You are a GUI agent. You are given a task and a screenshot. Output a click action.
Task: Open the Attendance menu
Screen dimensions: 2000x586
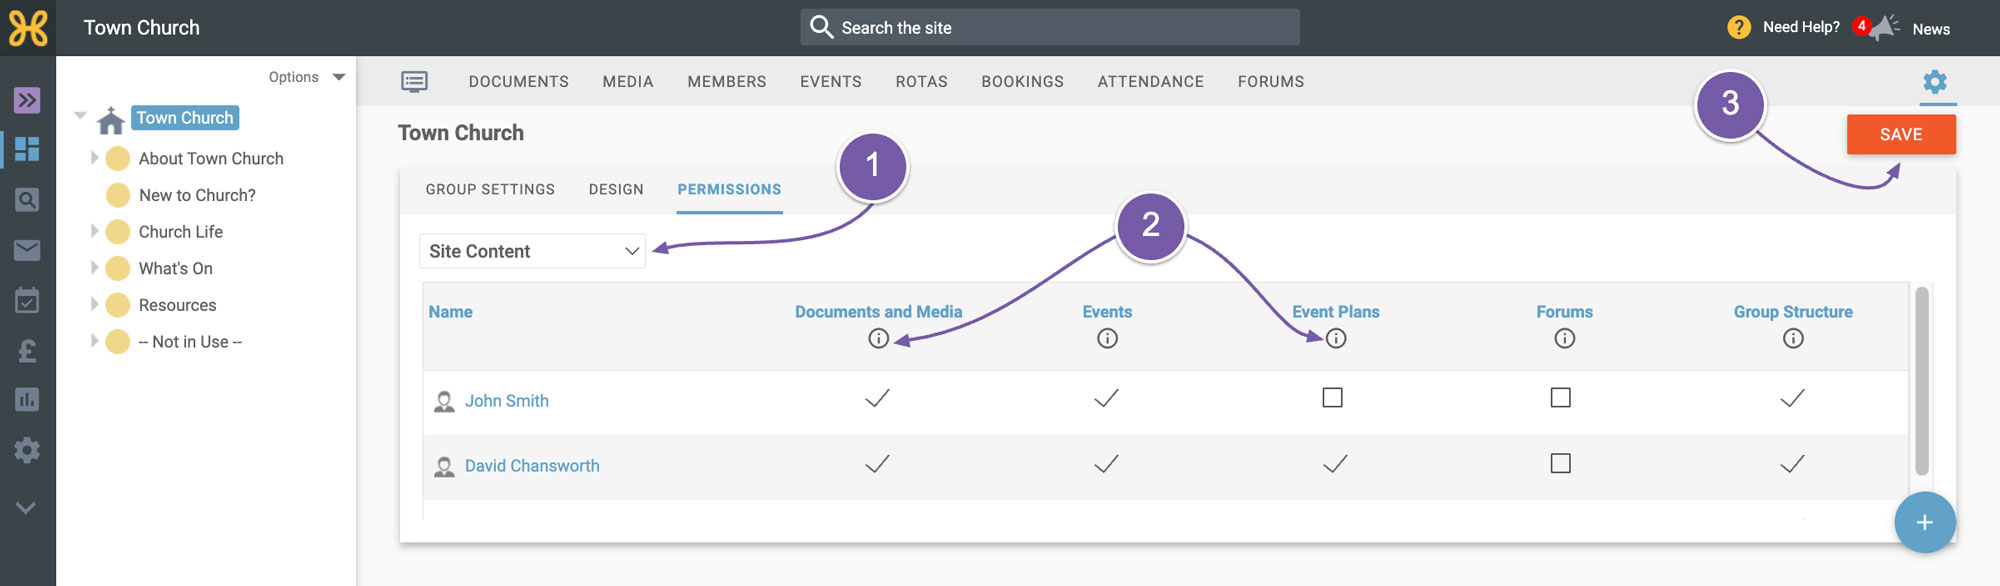coord(1151,82)
